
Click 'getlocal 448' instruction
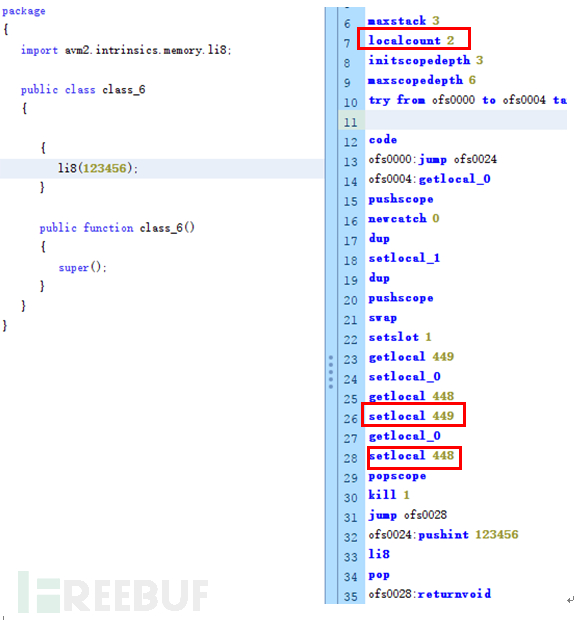coord(411,396)
